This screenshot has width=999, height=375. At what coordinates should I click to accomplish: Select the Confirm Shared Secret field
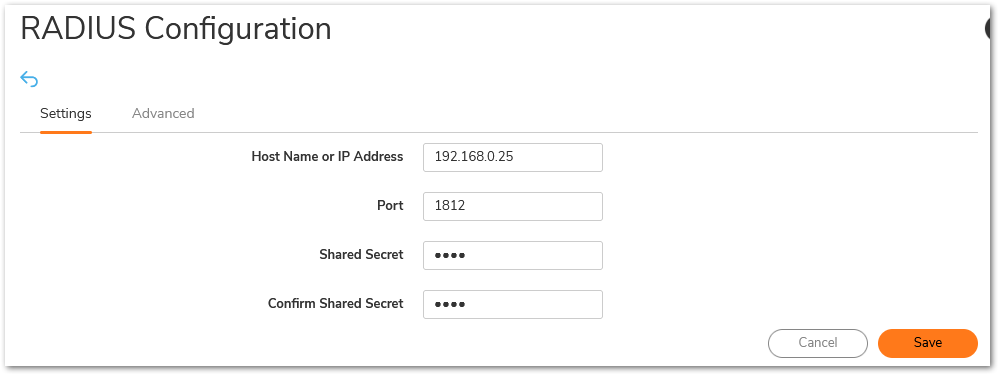click(x=513, y=304)
